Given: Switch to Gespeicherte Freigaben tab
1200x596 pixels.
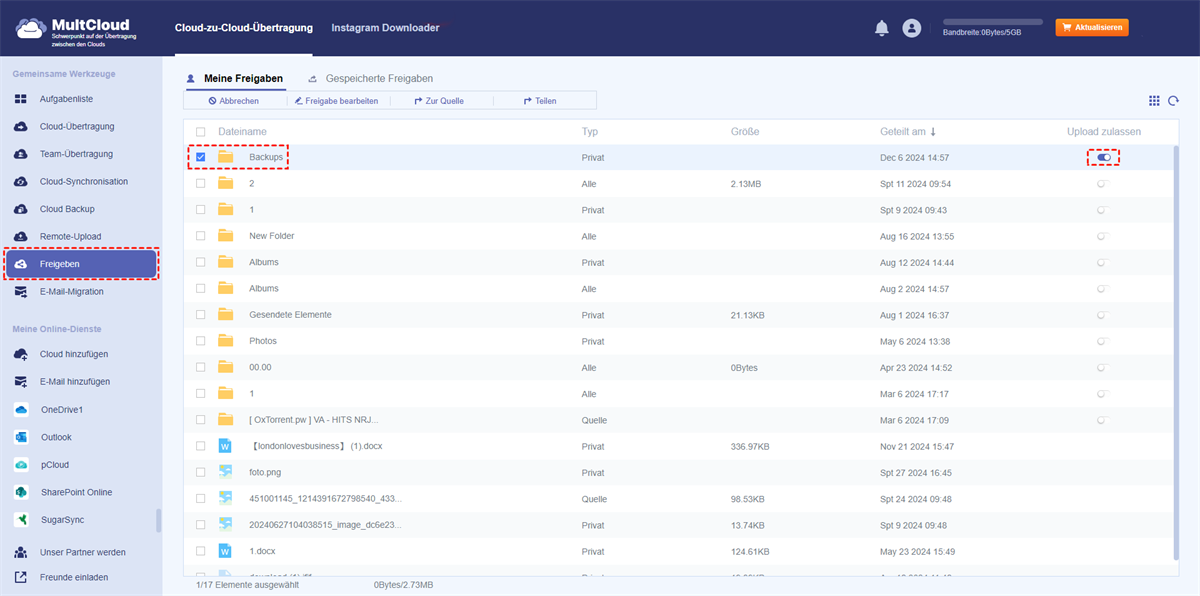Looking at the screenshot, I should click(378, 78).
